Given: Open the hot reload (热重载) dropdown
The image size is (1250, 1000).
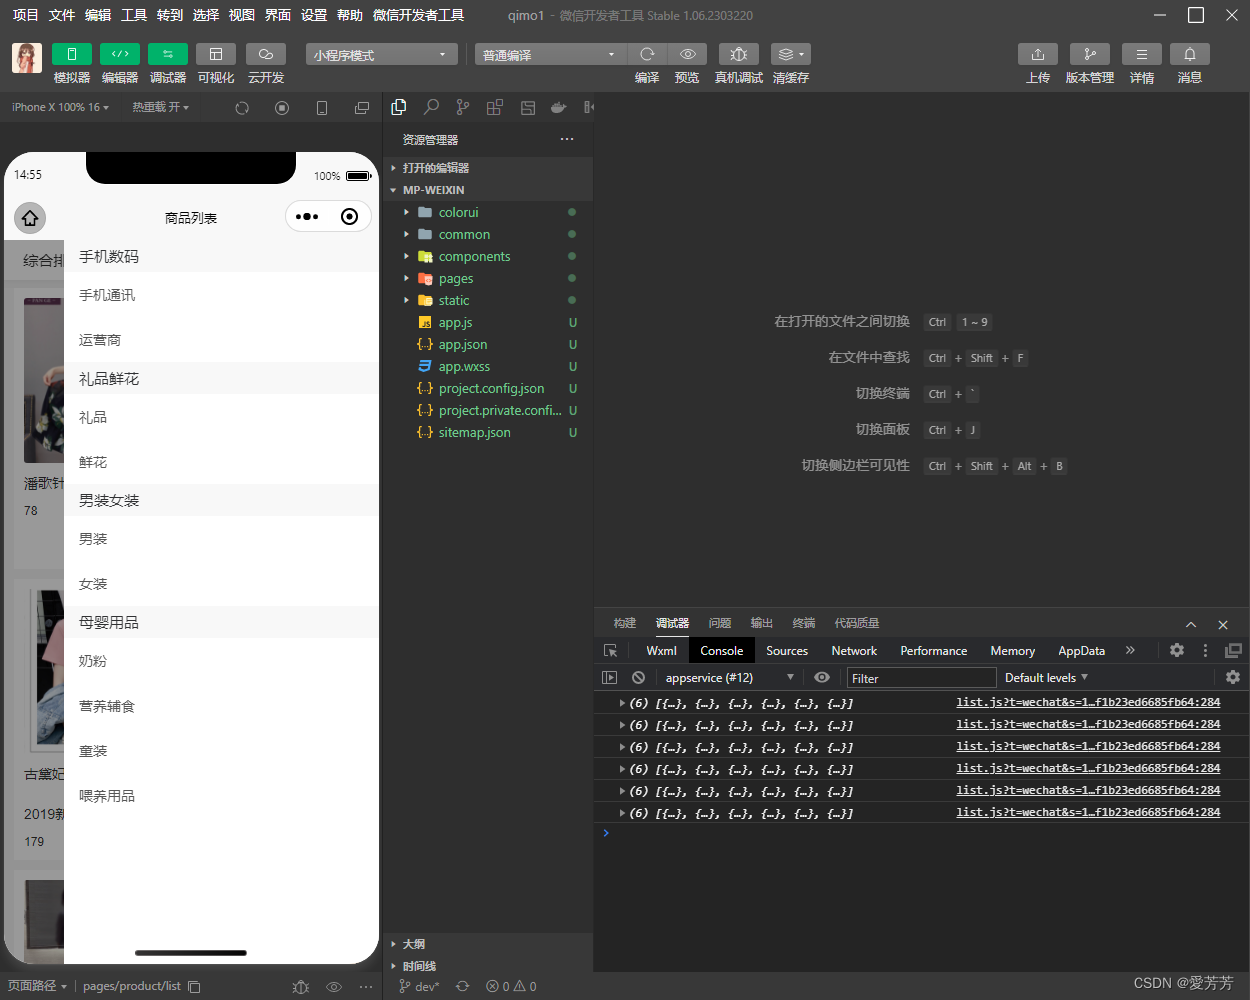Looking at the screenshot, I should point(161,107).
